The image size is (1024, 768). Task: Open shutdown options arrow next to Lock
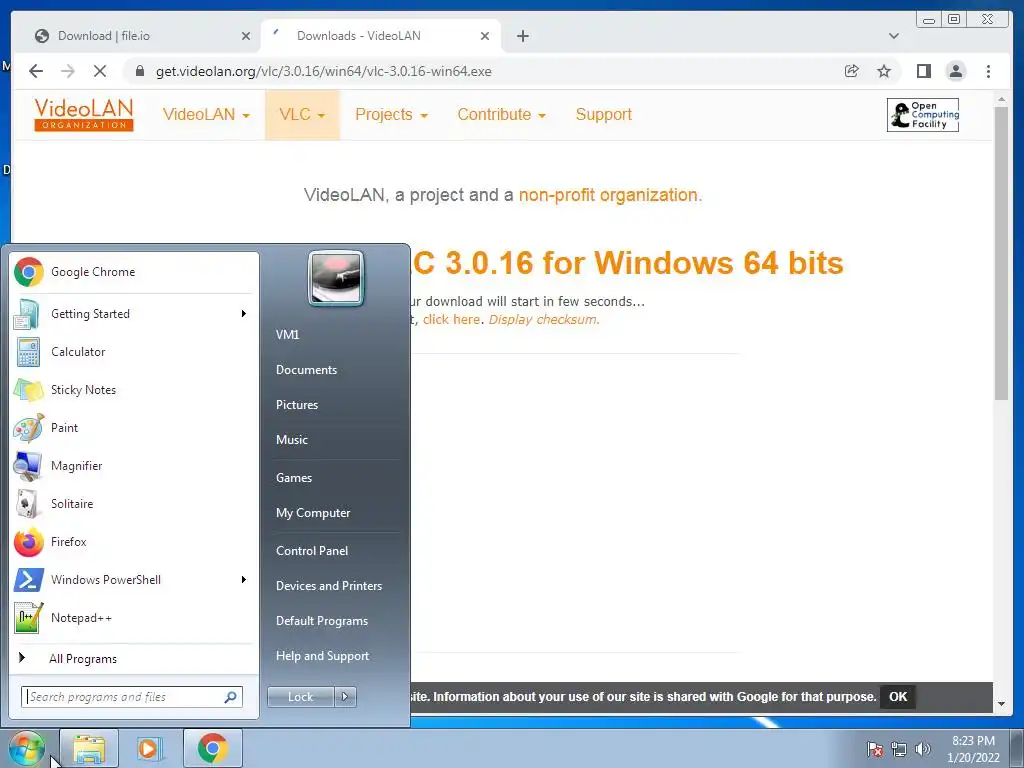click(345, 697)
